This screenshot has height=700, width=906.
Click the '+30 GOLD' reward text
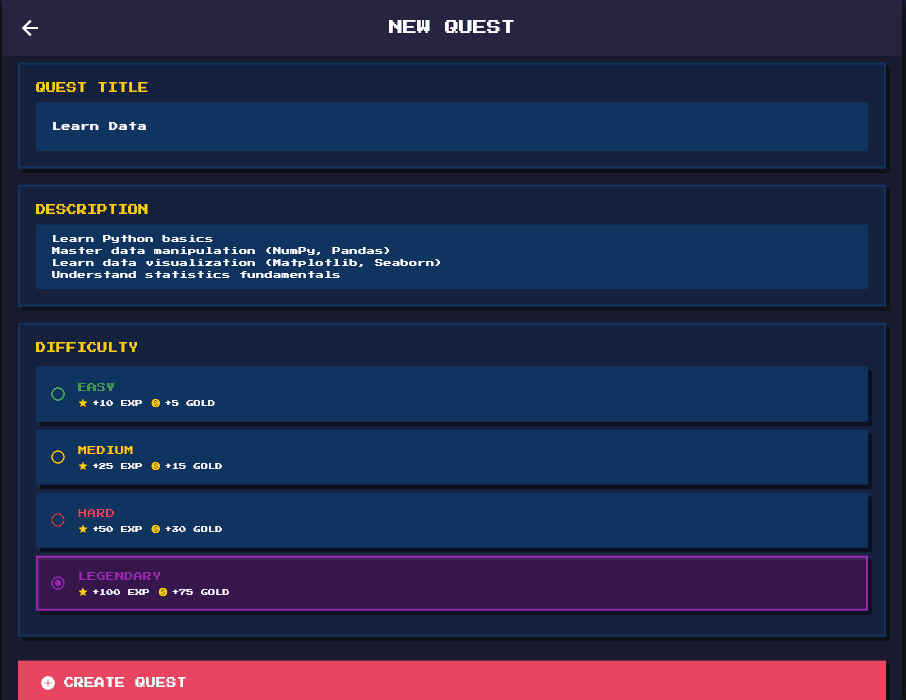193,529
